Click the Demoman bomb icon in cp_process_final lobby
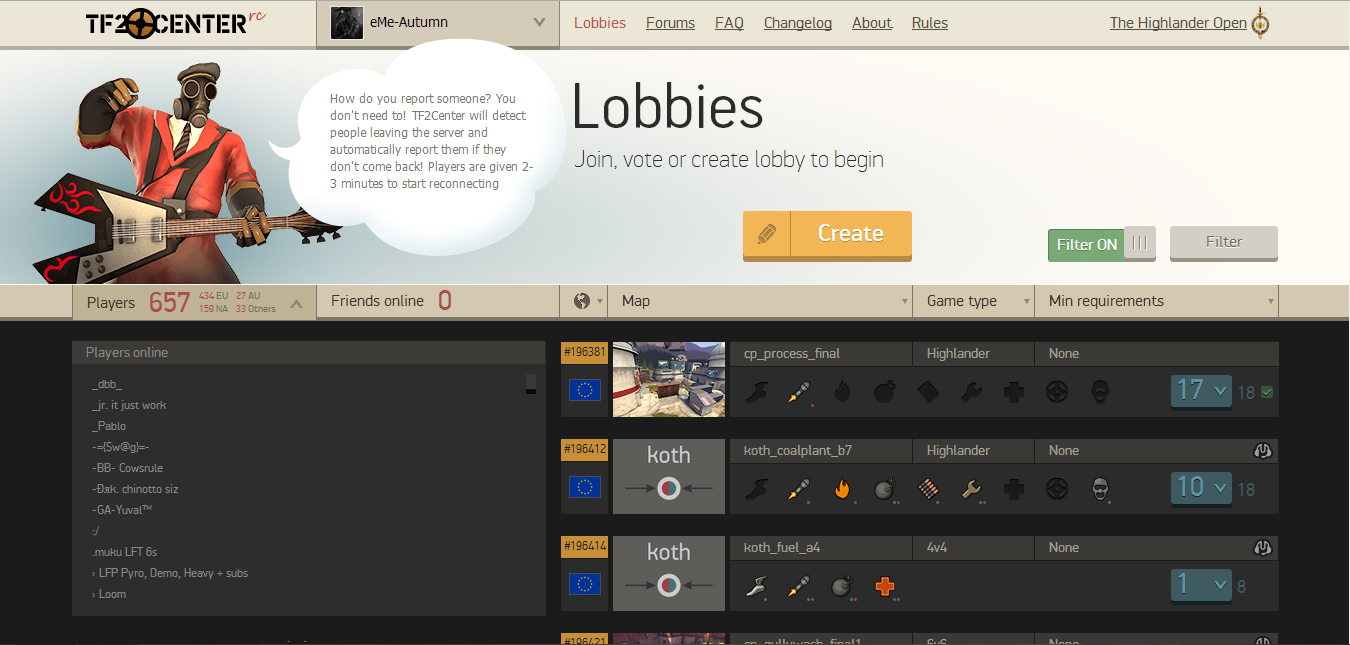 coord(885,392)
